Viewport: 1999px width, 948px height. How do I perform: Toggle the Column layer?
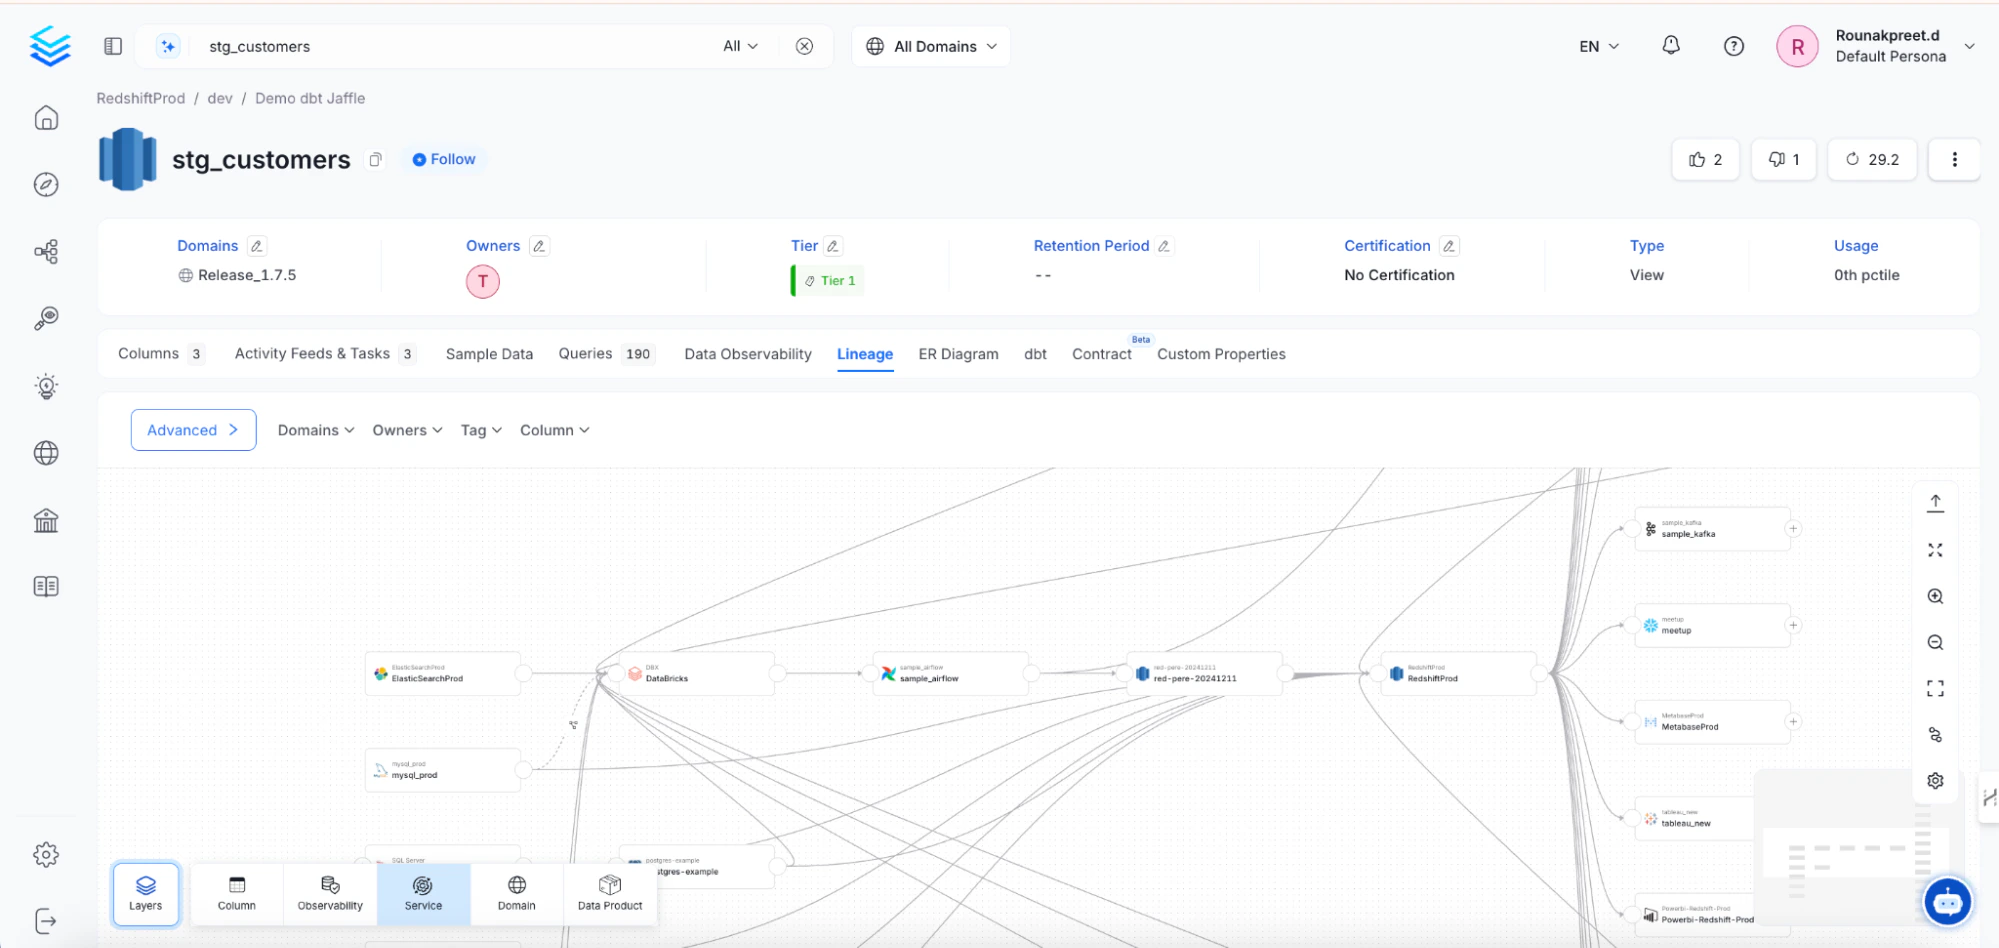(x=237, y=894)
